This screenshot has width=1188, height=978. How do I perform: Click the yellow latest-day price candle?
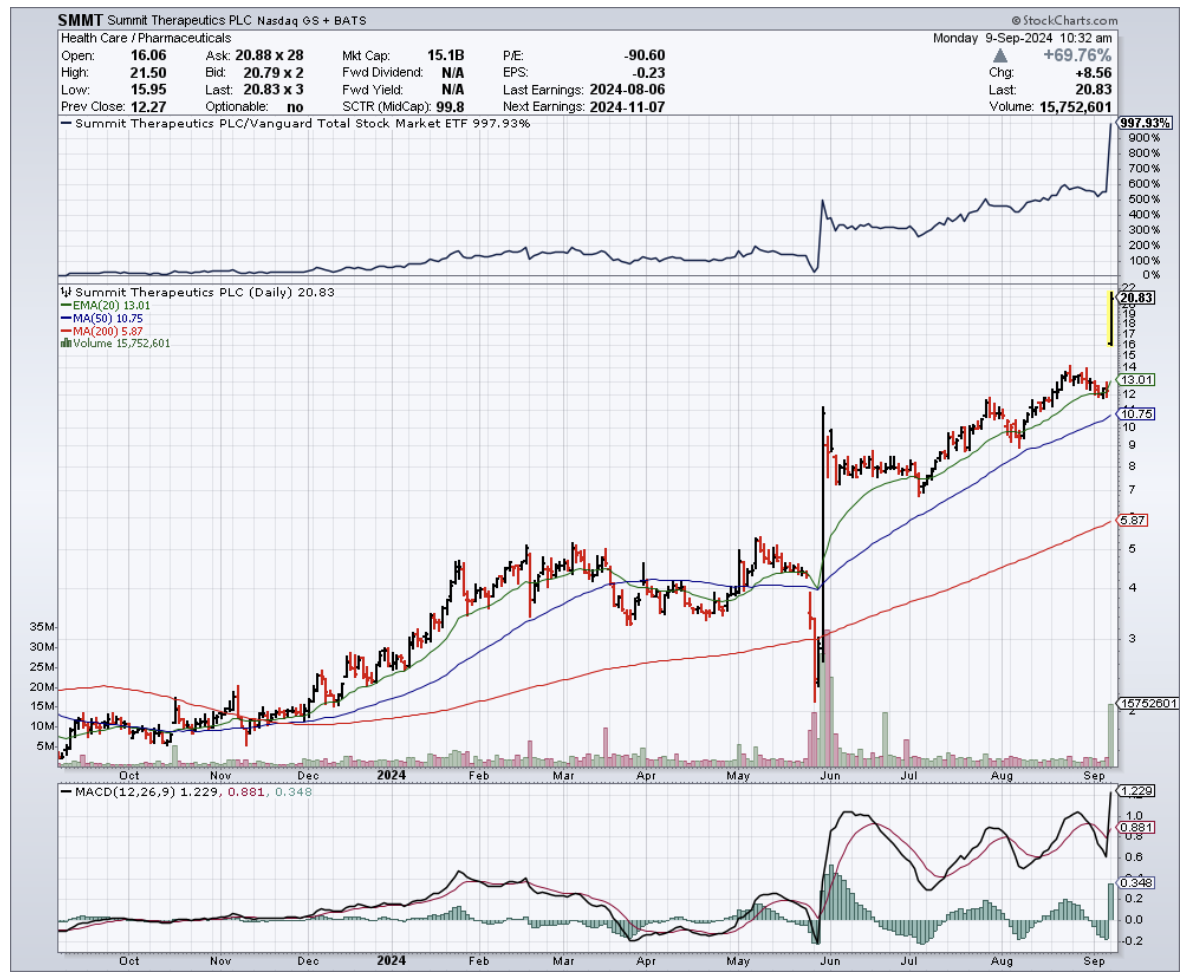click(x=1110, y=318)
